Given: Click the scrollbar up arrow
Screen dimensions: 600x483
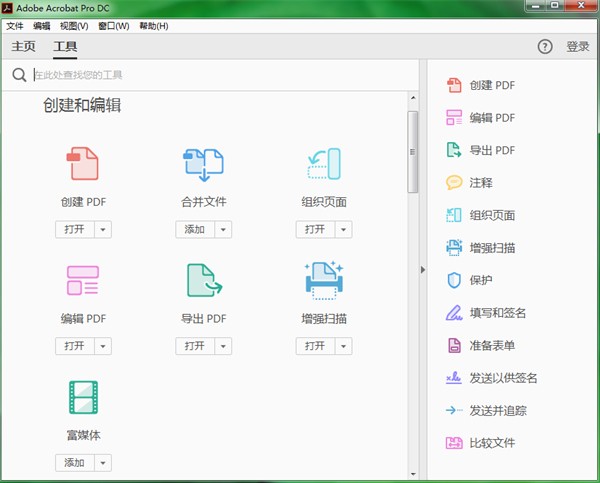Looking at the screenshot, I should [413, 98].
